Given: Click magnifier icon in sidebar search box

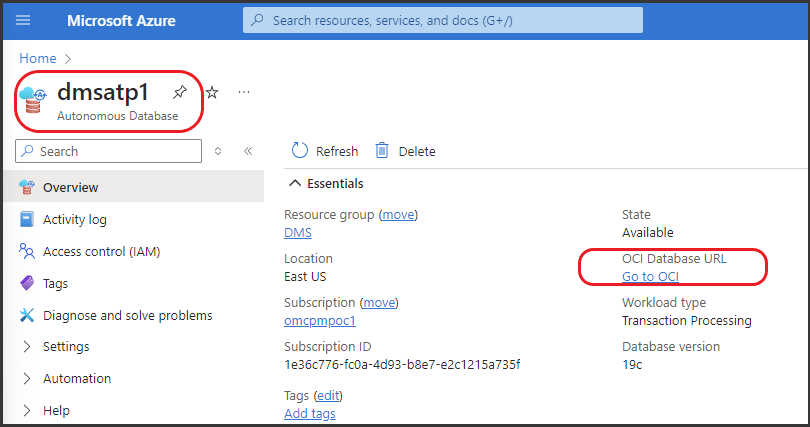Looking at the screenshot, I should [27, 151].
